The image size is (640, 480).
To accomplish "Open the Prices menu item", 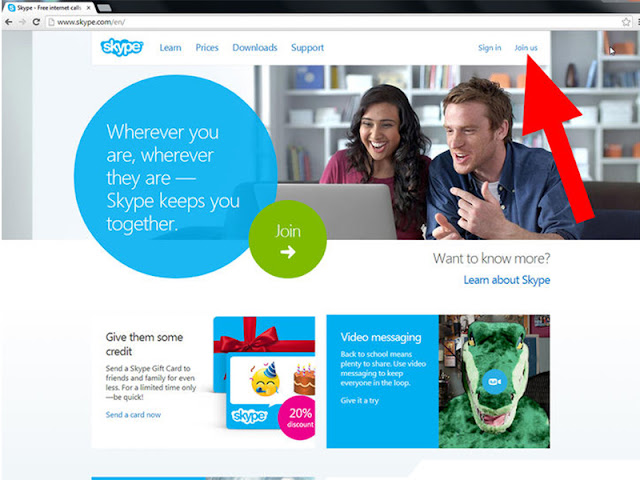I will click(207, 48).
